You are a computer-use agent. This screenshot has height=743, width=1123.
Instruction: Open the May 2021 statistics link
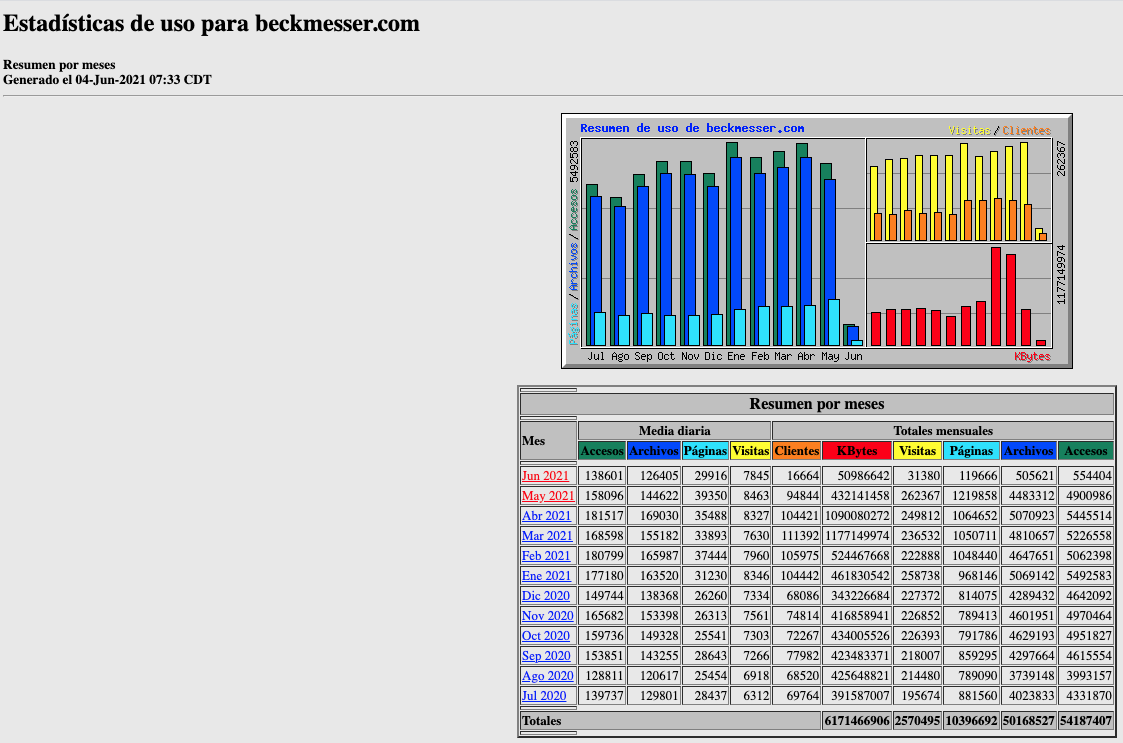point(547,496)
